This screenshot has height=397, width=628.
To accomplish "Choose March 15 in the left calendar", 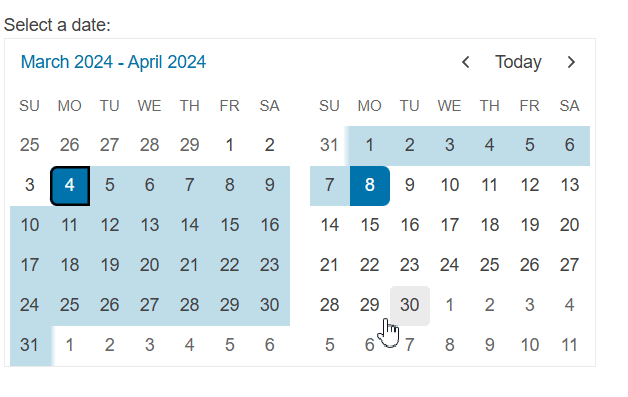I will (x=229, y=226).
